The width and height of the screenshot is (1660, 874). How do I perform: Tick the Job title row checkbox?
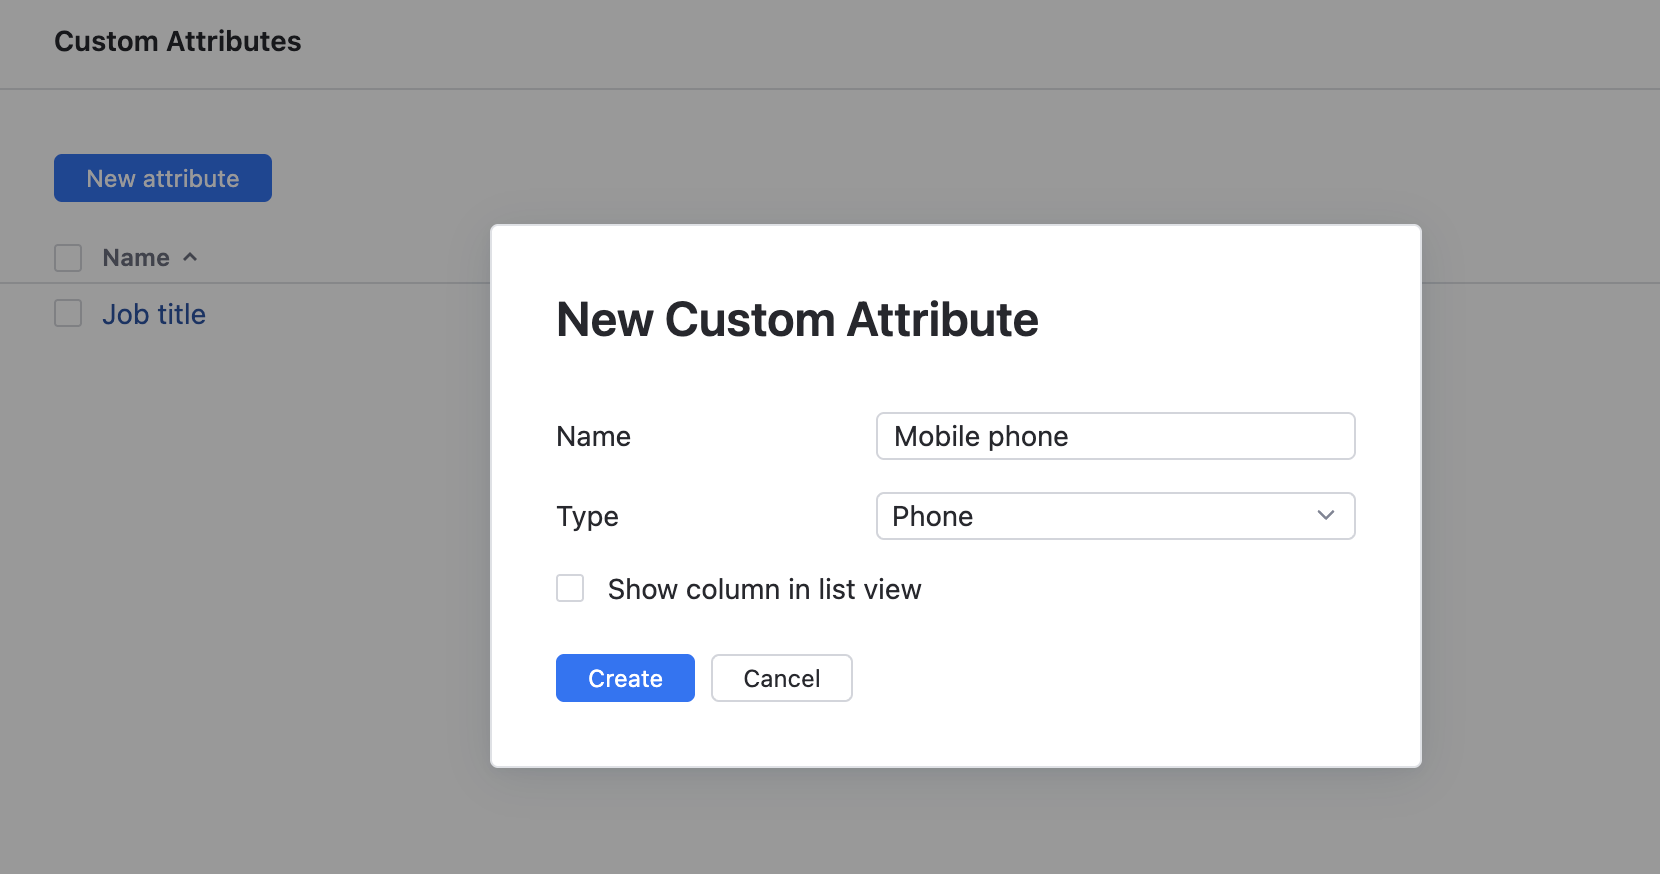click(x=68, y=314)
